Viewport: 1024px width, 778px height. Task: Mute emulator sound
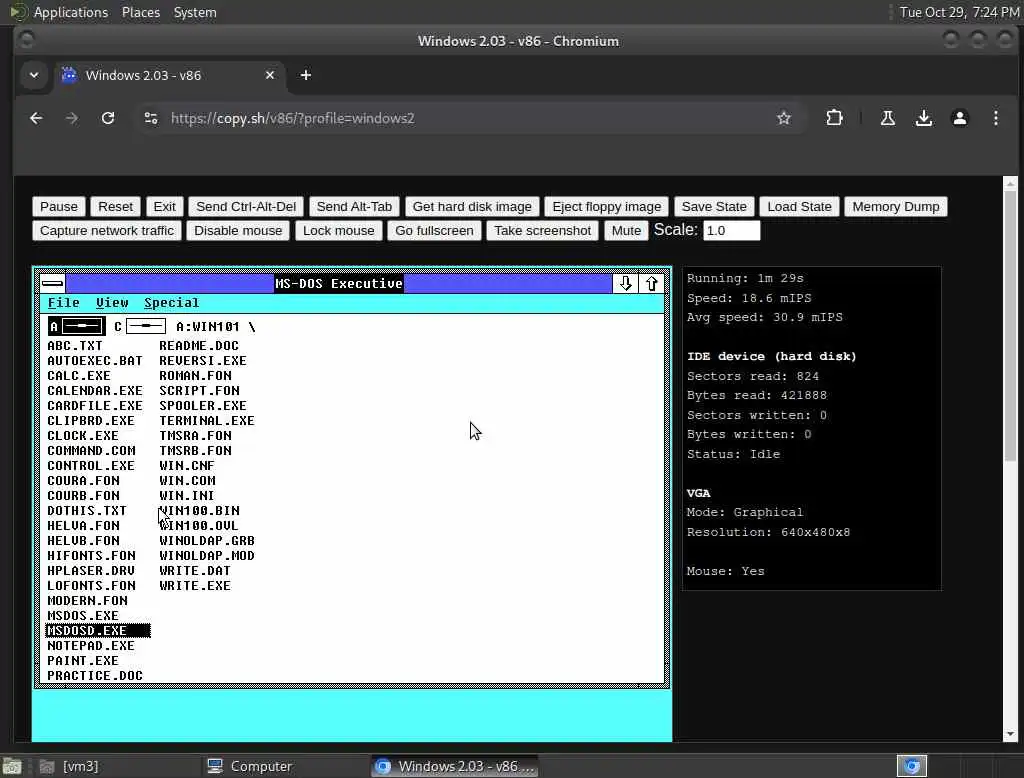click(626, 231)
